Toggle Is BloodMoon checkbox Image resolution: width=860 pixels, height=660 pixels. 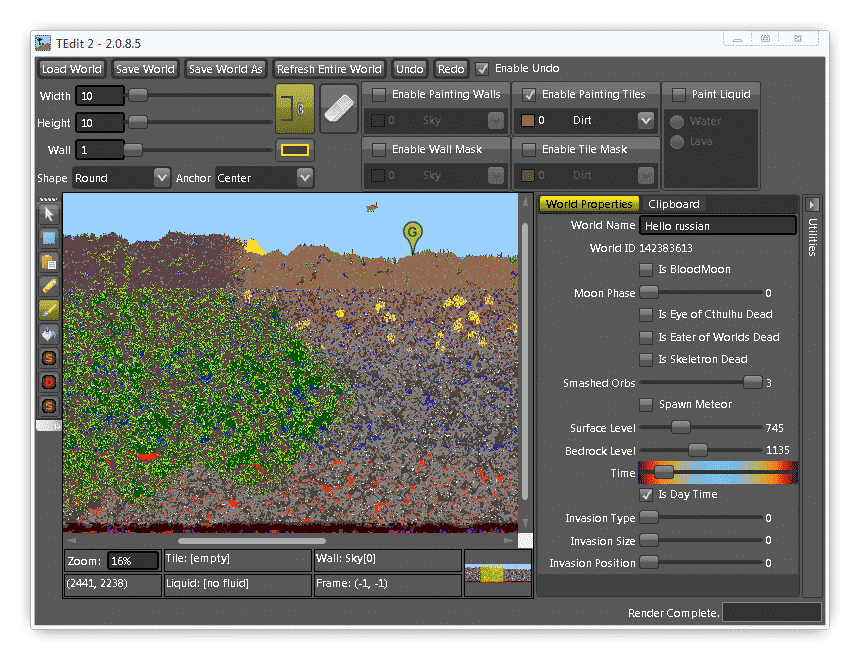(646, 269)
